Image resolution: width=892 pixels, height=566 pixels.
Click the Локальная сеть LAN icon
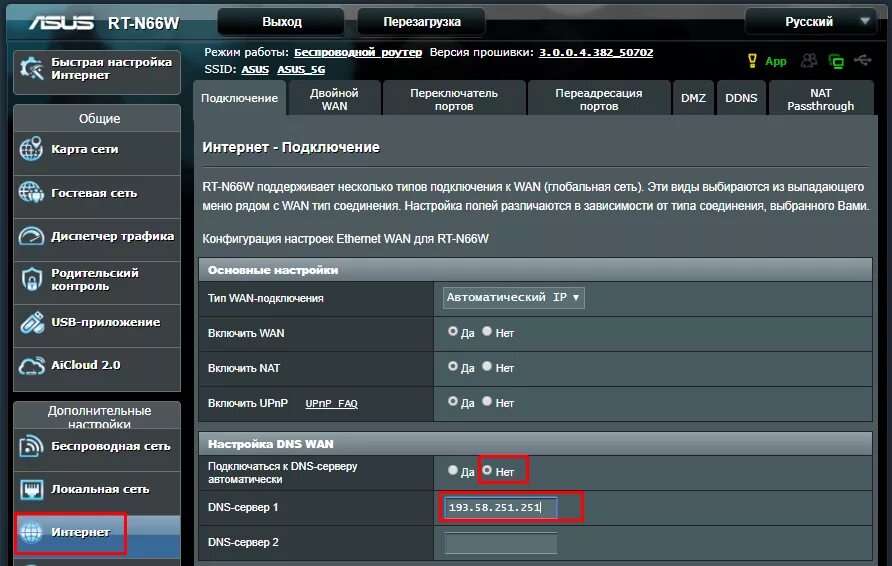coord(31,489)
